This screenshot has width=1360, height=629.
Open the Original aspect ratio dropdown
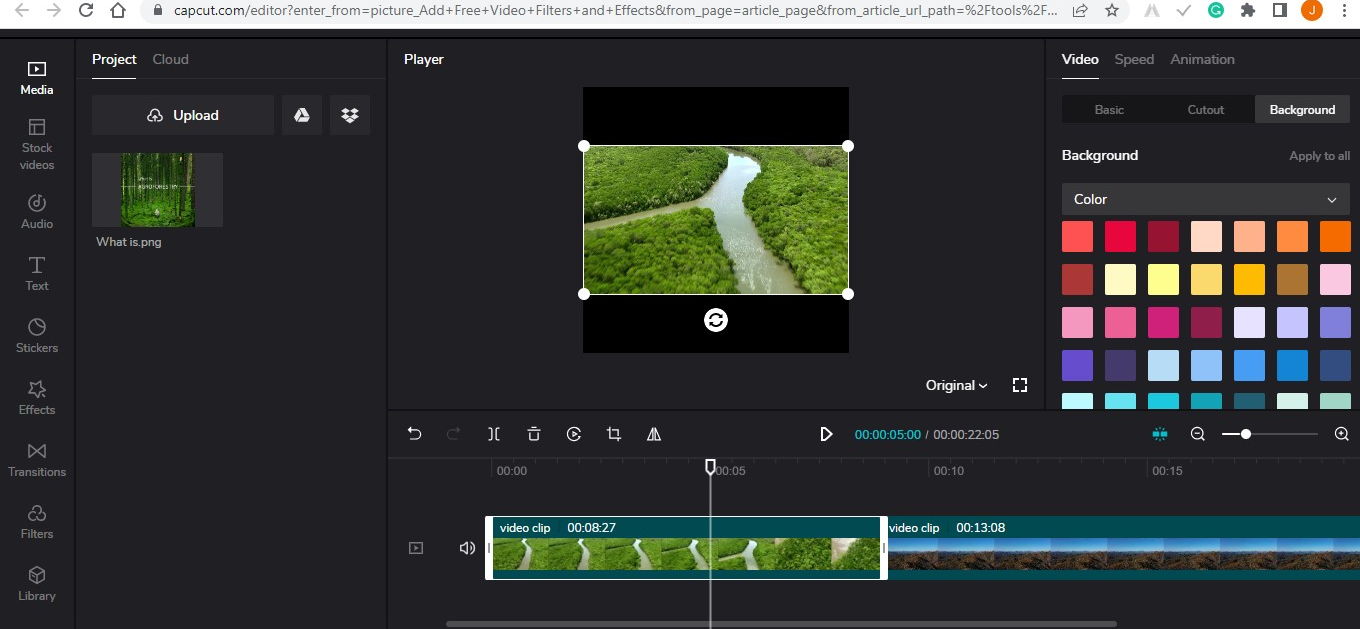(x=956, y=385)
